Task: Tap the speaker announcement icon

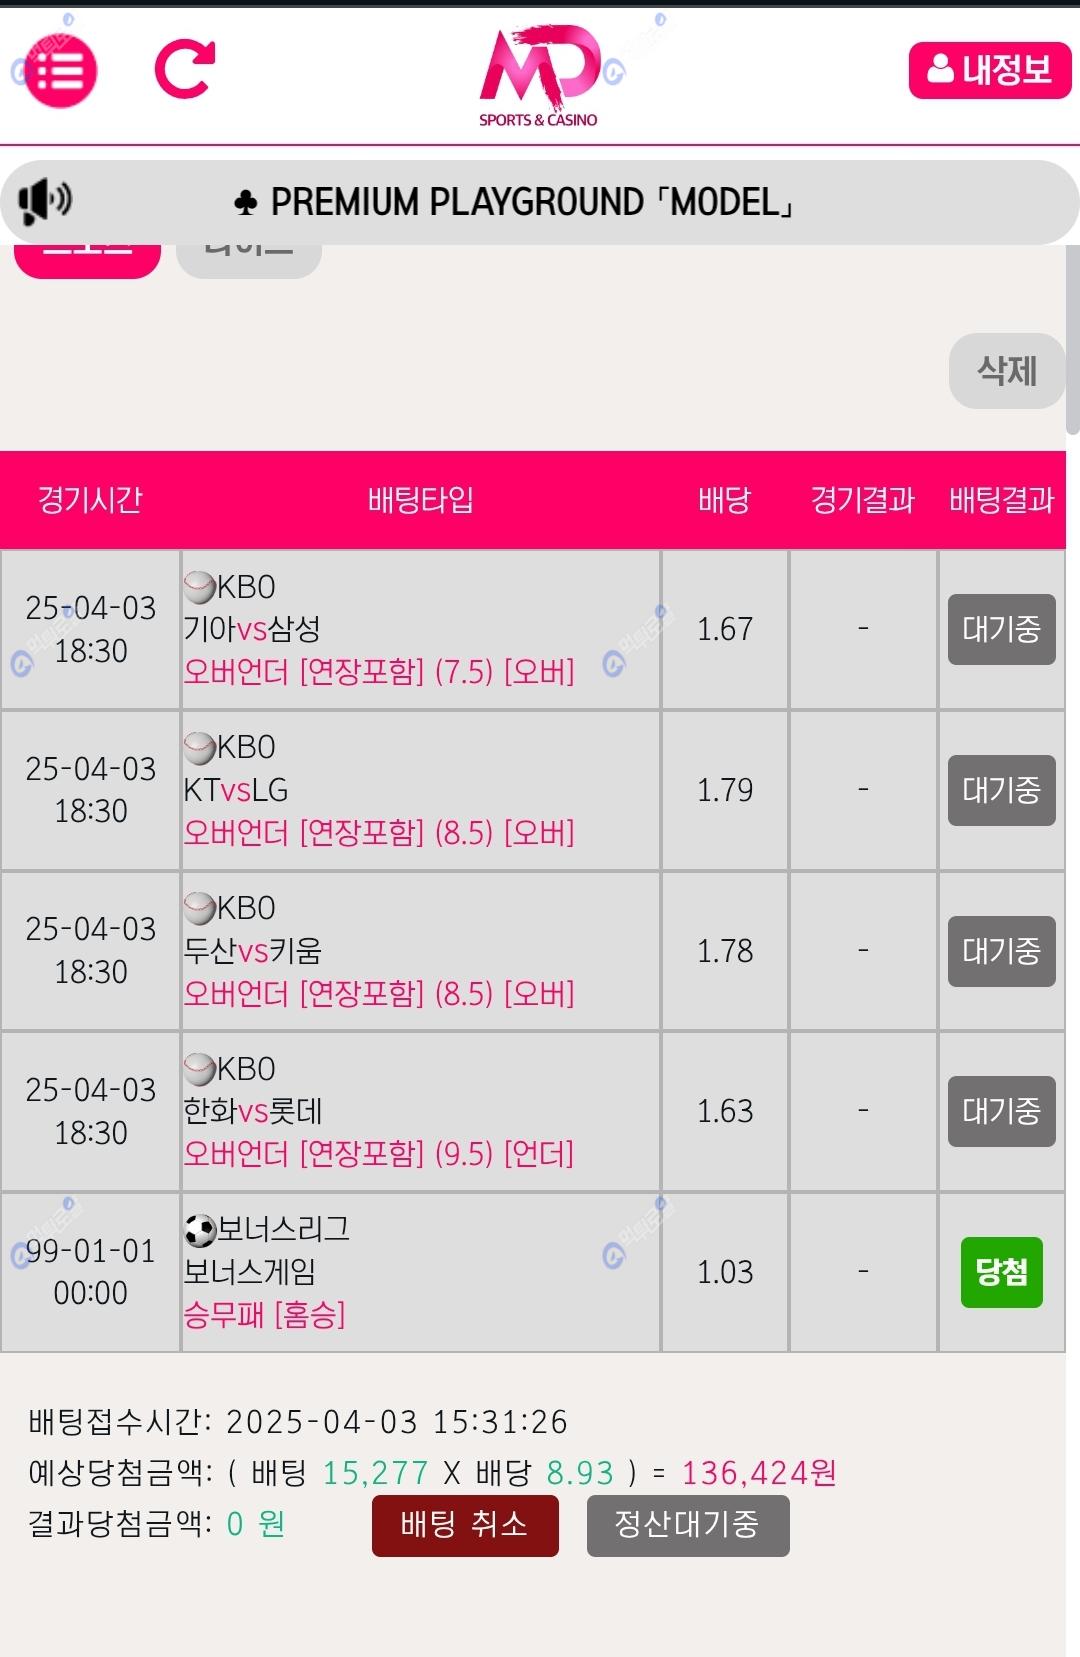Action: [x=45, y=201]
